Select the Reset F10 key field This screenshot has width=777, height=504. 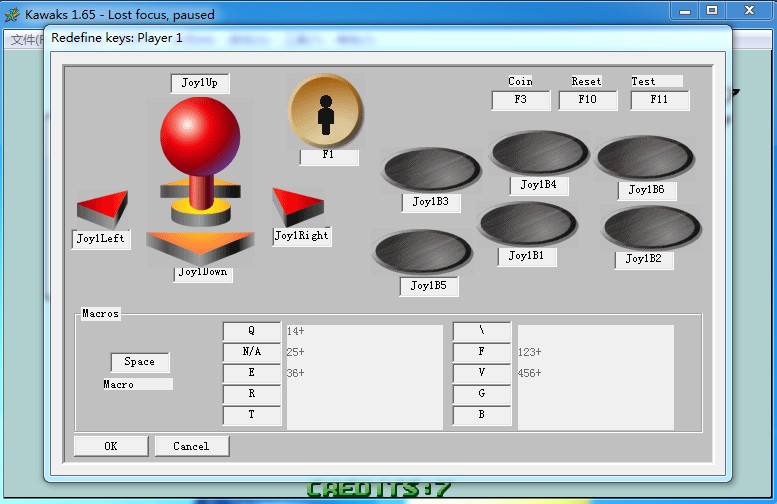587,100
